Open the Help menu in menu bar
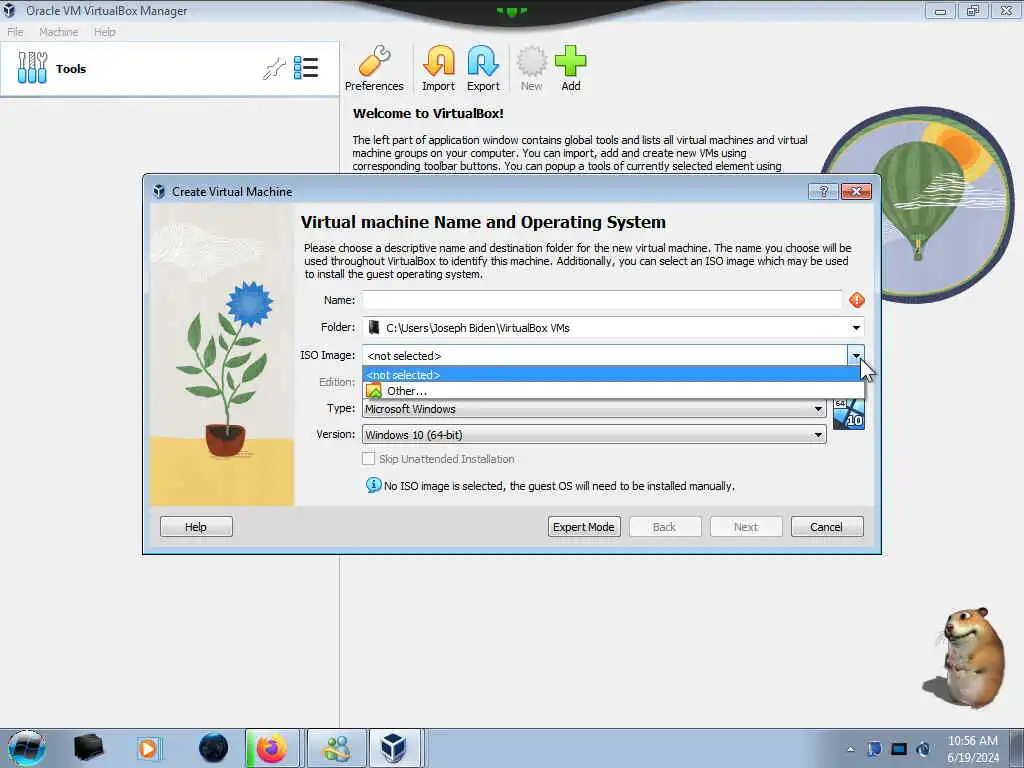1024x768 pixels. point(104,32)
